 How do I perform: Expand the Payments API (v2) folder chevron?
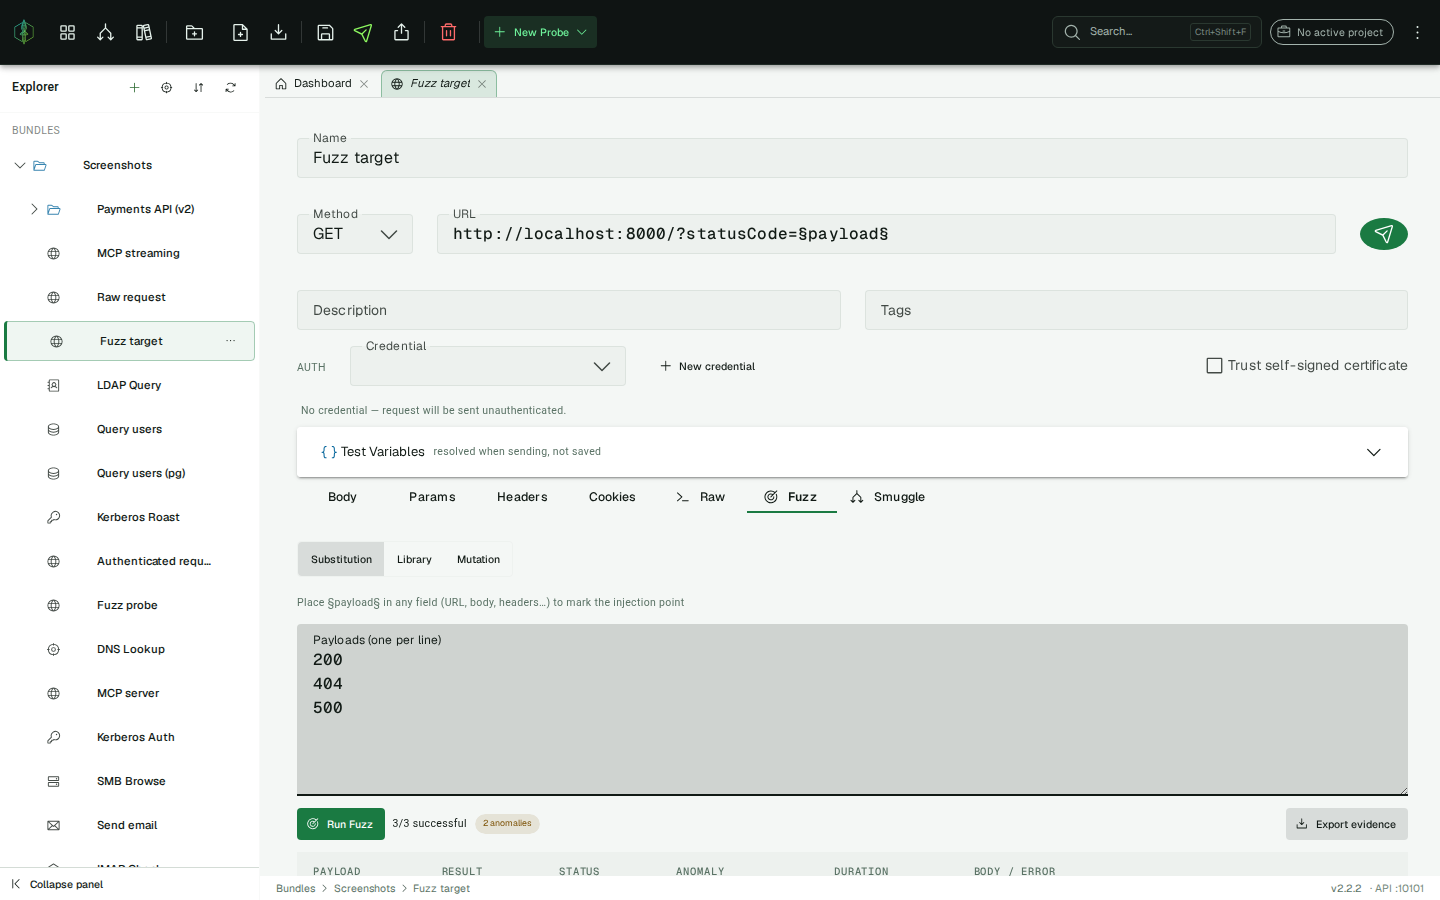pyautogui.click(x=33, y=209)
